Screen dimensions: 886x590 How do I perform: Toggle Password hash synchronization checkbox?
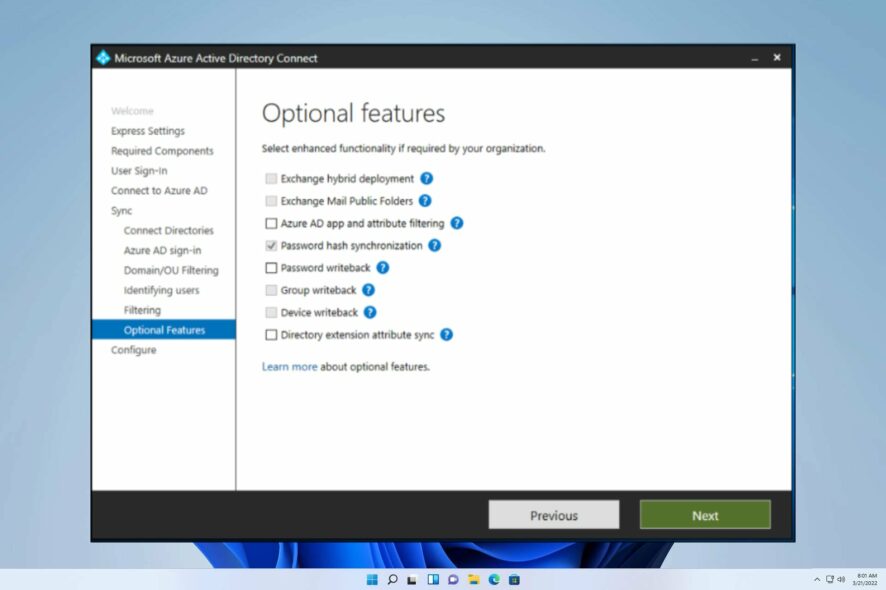pyautogui.click(x=271, y=245)
